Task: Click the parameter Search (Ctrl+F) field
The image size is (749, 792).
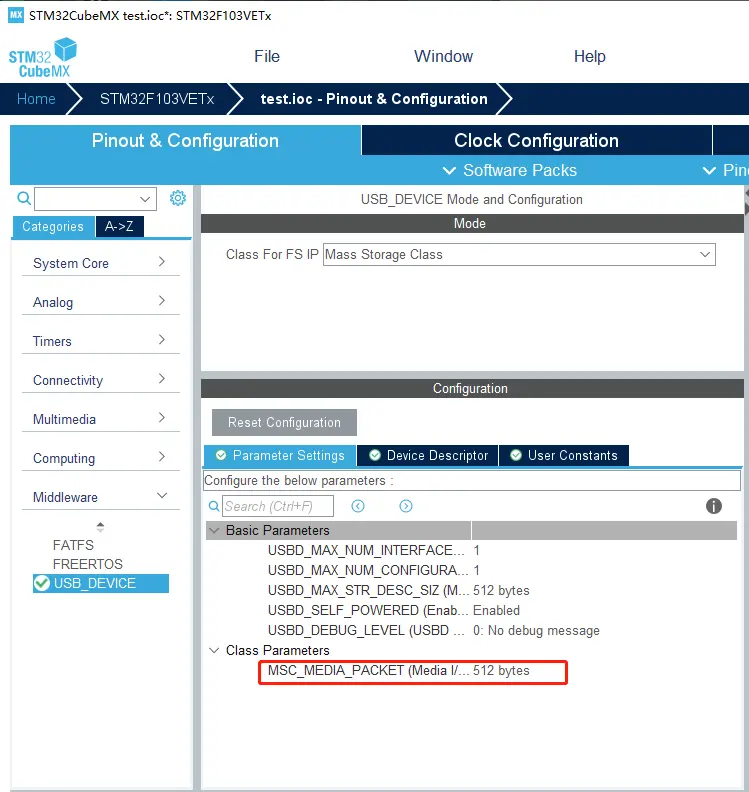Action: tap(278, 506)
